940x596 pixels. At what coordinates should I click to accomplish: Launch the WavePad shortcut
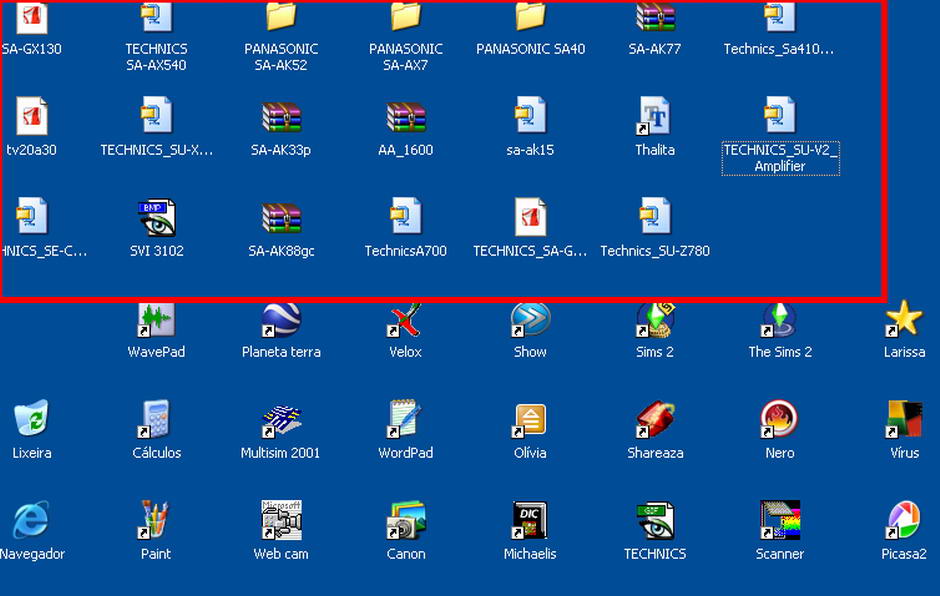156,320
